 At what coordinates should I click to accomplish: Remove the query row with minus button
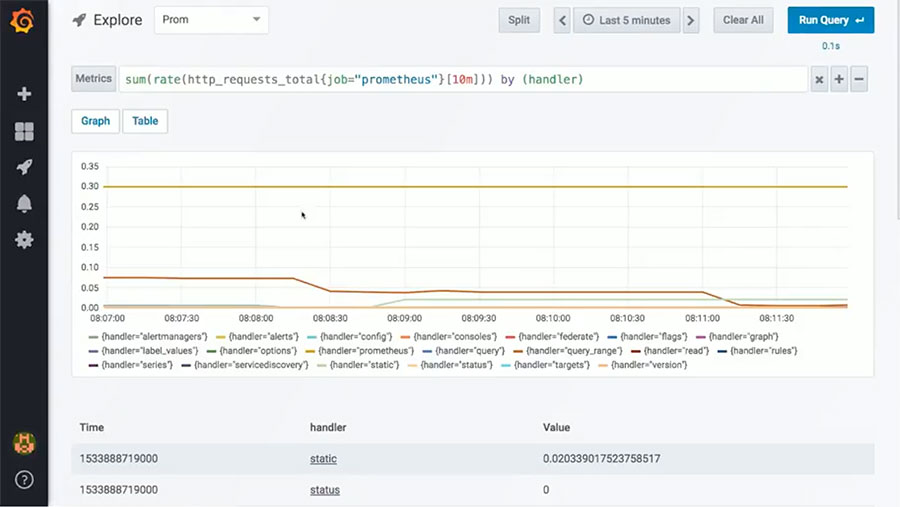click(x=859, y=80)
